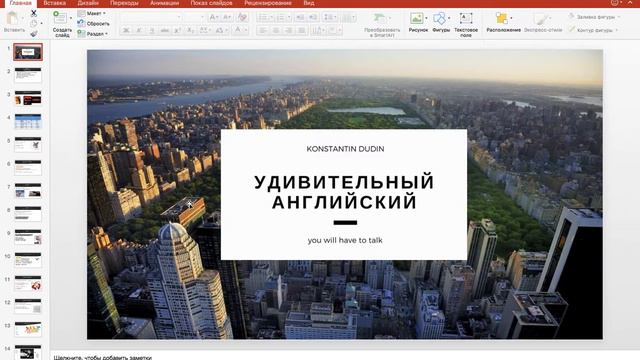Viewport: 640px width, 360px height.
Task: Select slide 1 thumbnail
Action: click(28, 52)
